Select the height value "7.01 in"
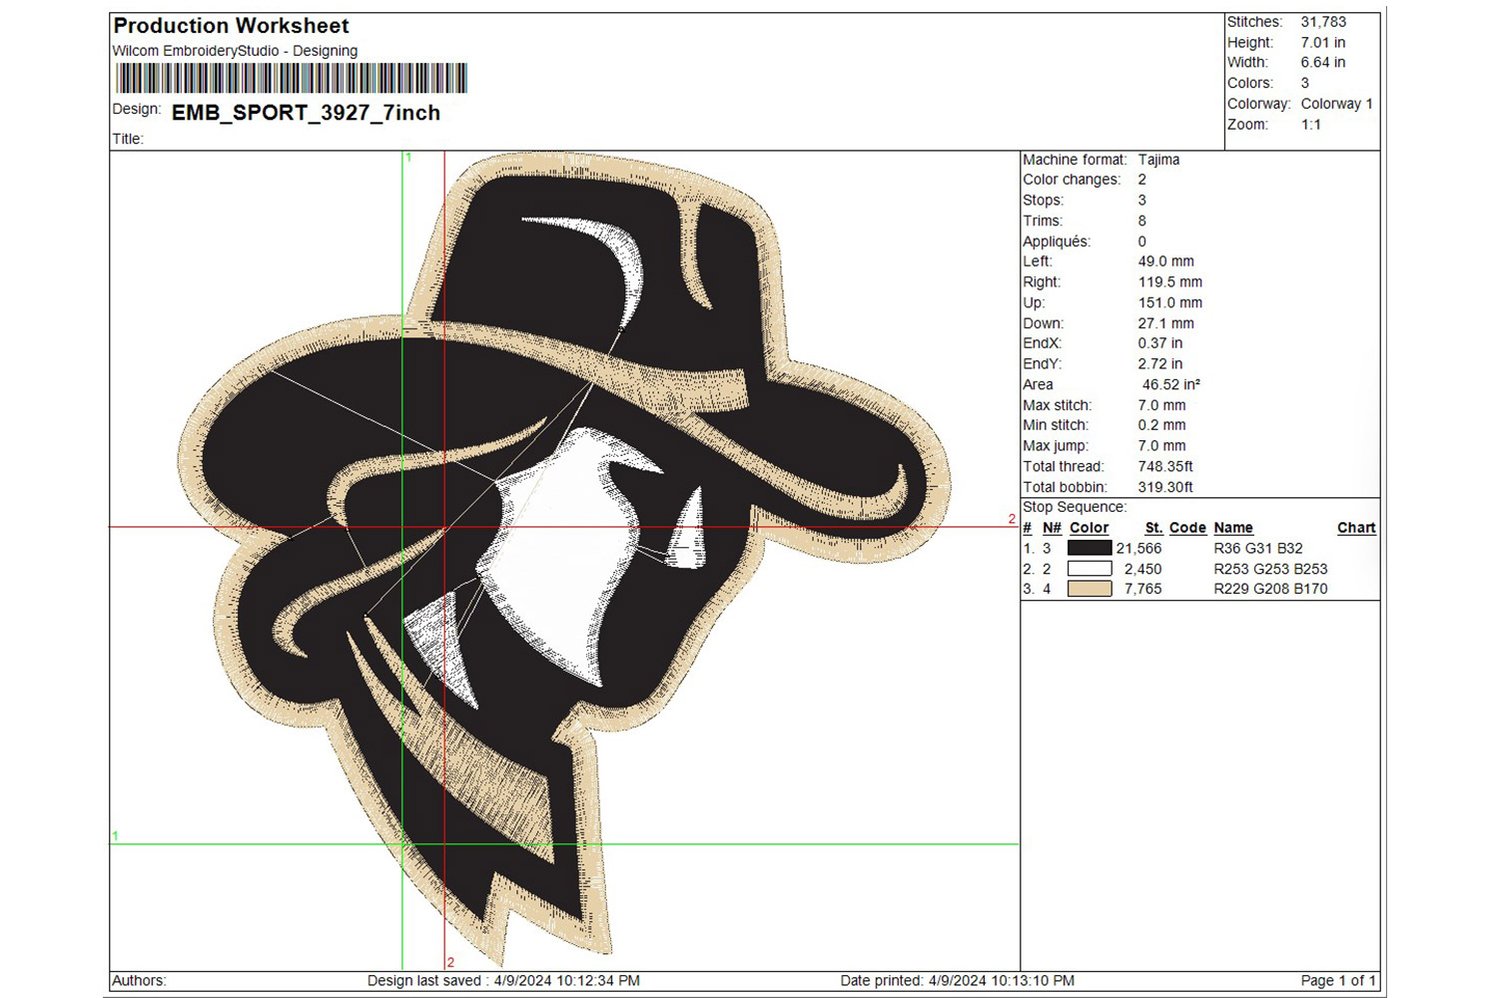Screen dimensions: 1500x998 1323,42
